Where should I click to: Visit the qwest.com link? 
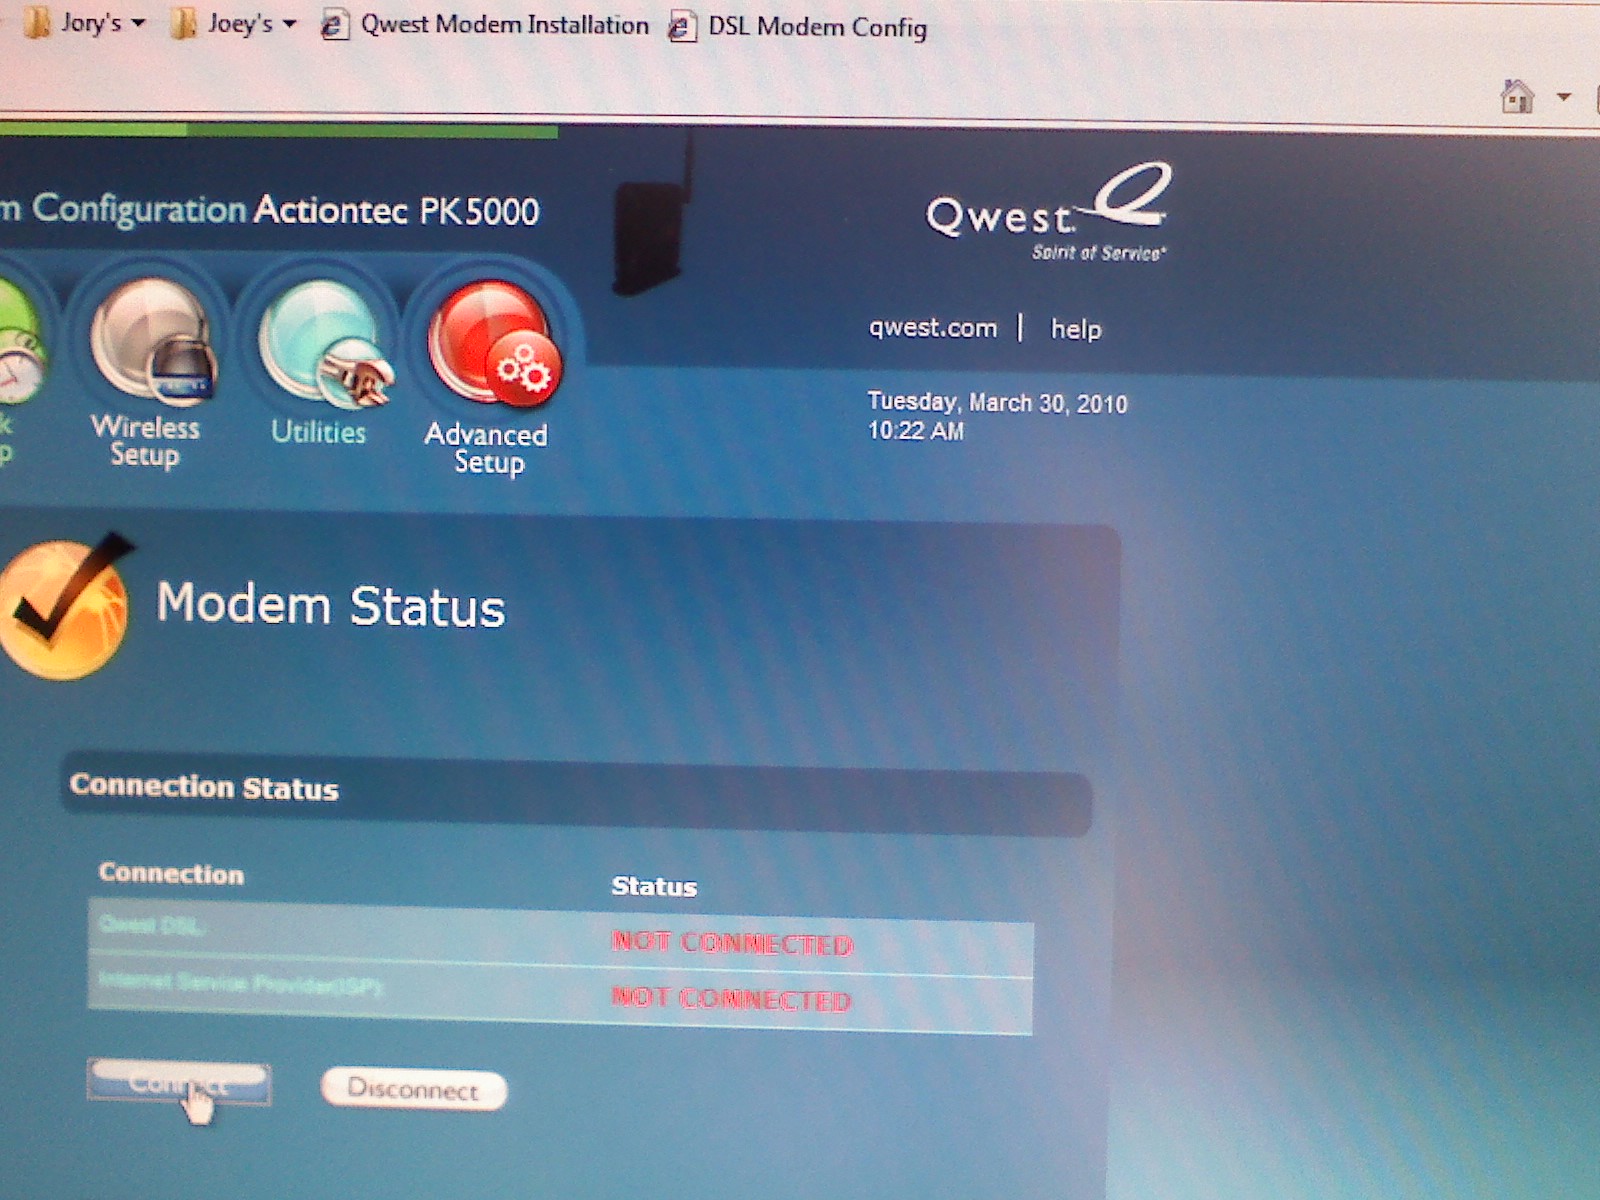click(933, 328)
